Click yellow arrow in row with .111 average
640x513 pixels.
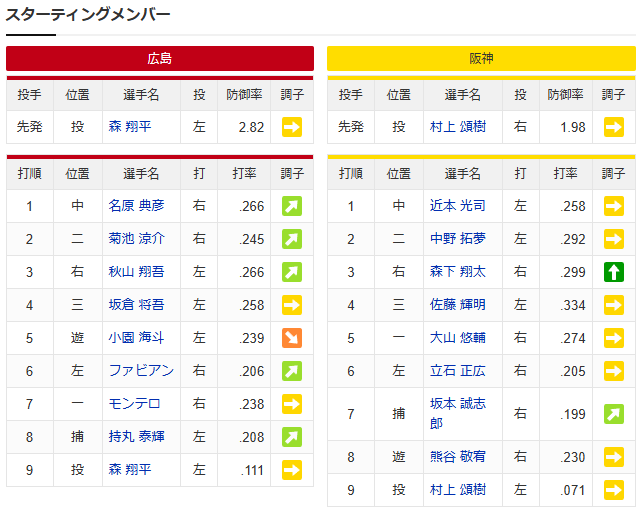pos(292,470)
